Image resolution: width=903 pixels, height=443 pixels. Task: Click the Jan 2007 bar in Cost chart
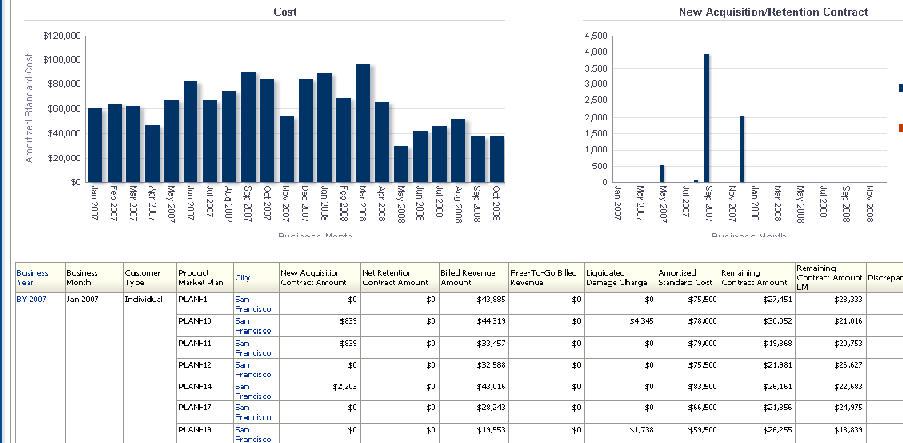coord(95,145)
